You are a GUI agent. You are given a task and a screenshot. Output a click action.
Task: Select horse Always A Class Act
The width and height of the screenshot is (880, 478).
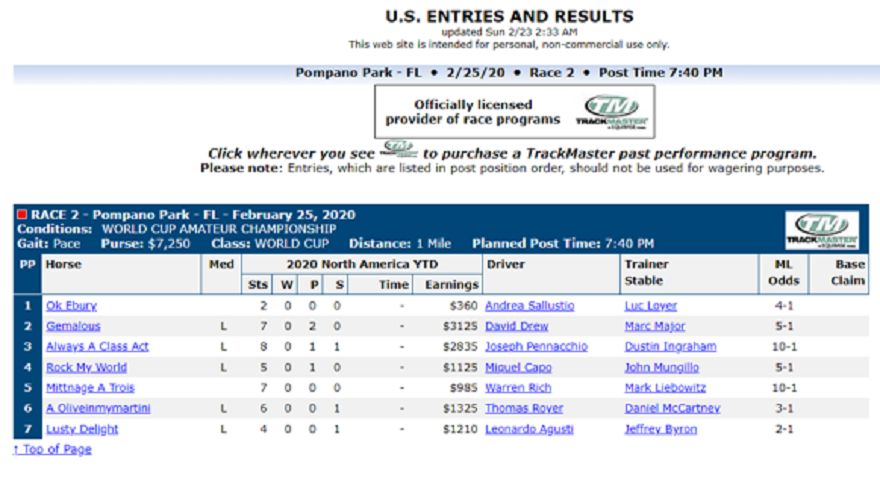click(97, 347)
